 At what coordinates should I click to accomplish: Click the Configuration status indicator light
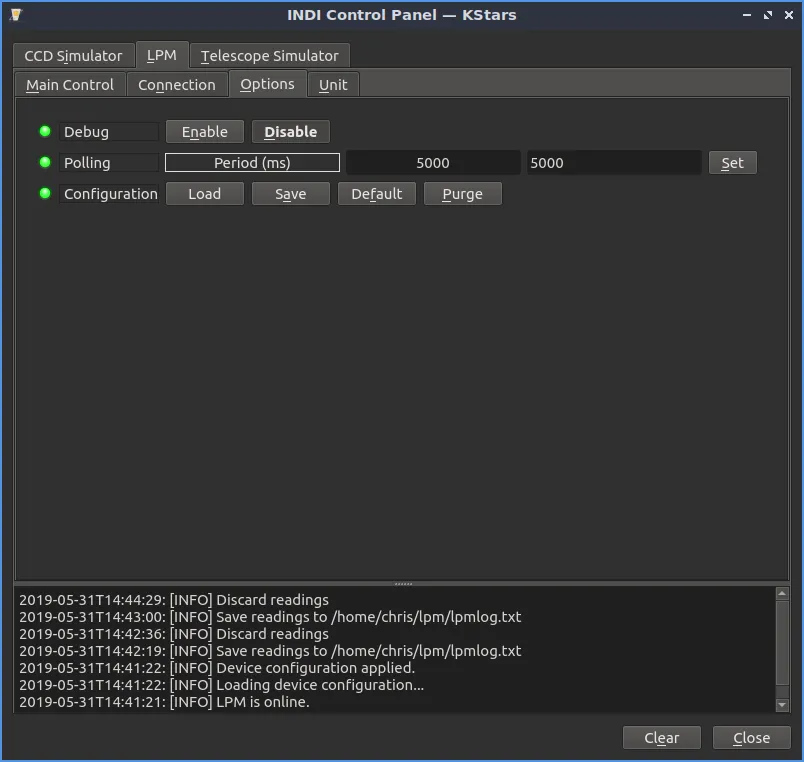tap(45, 193)
